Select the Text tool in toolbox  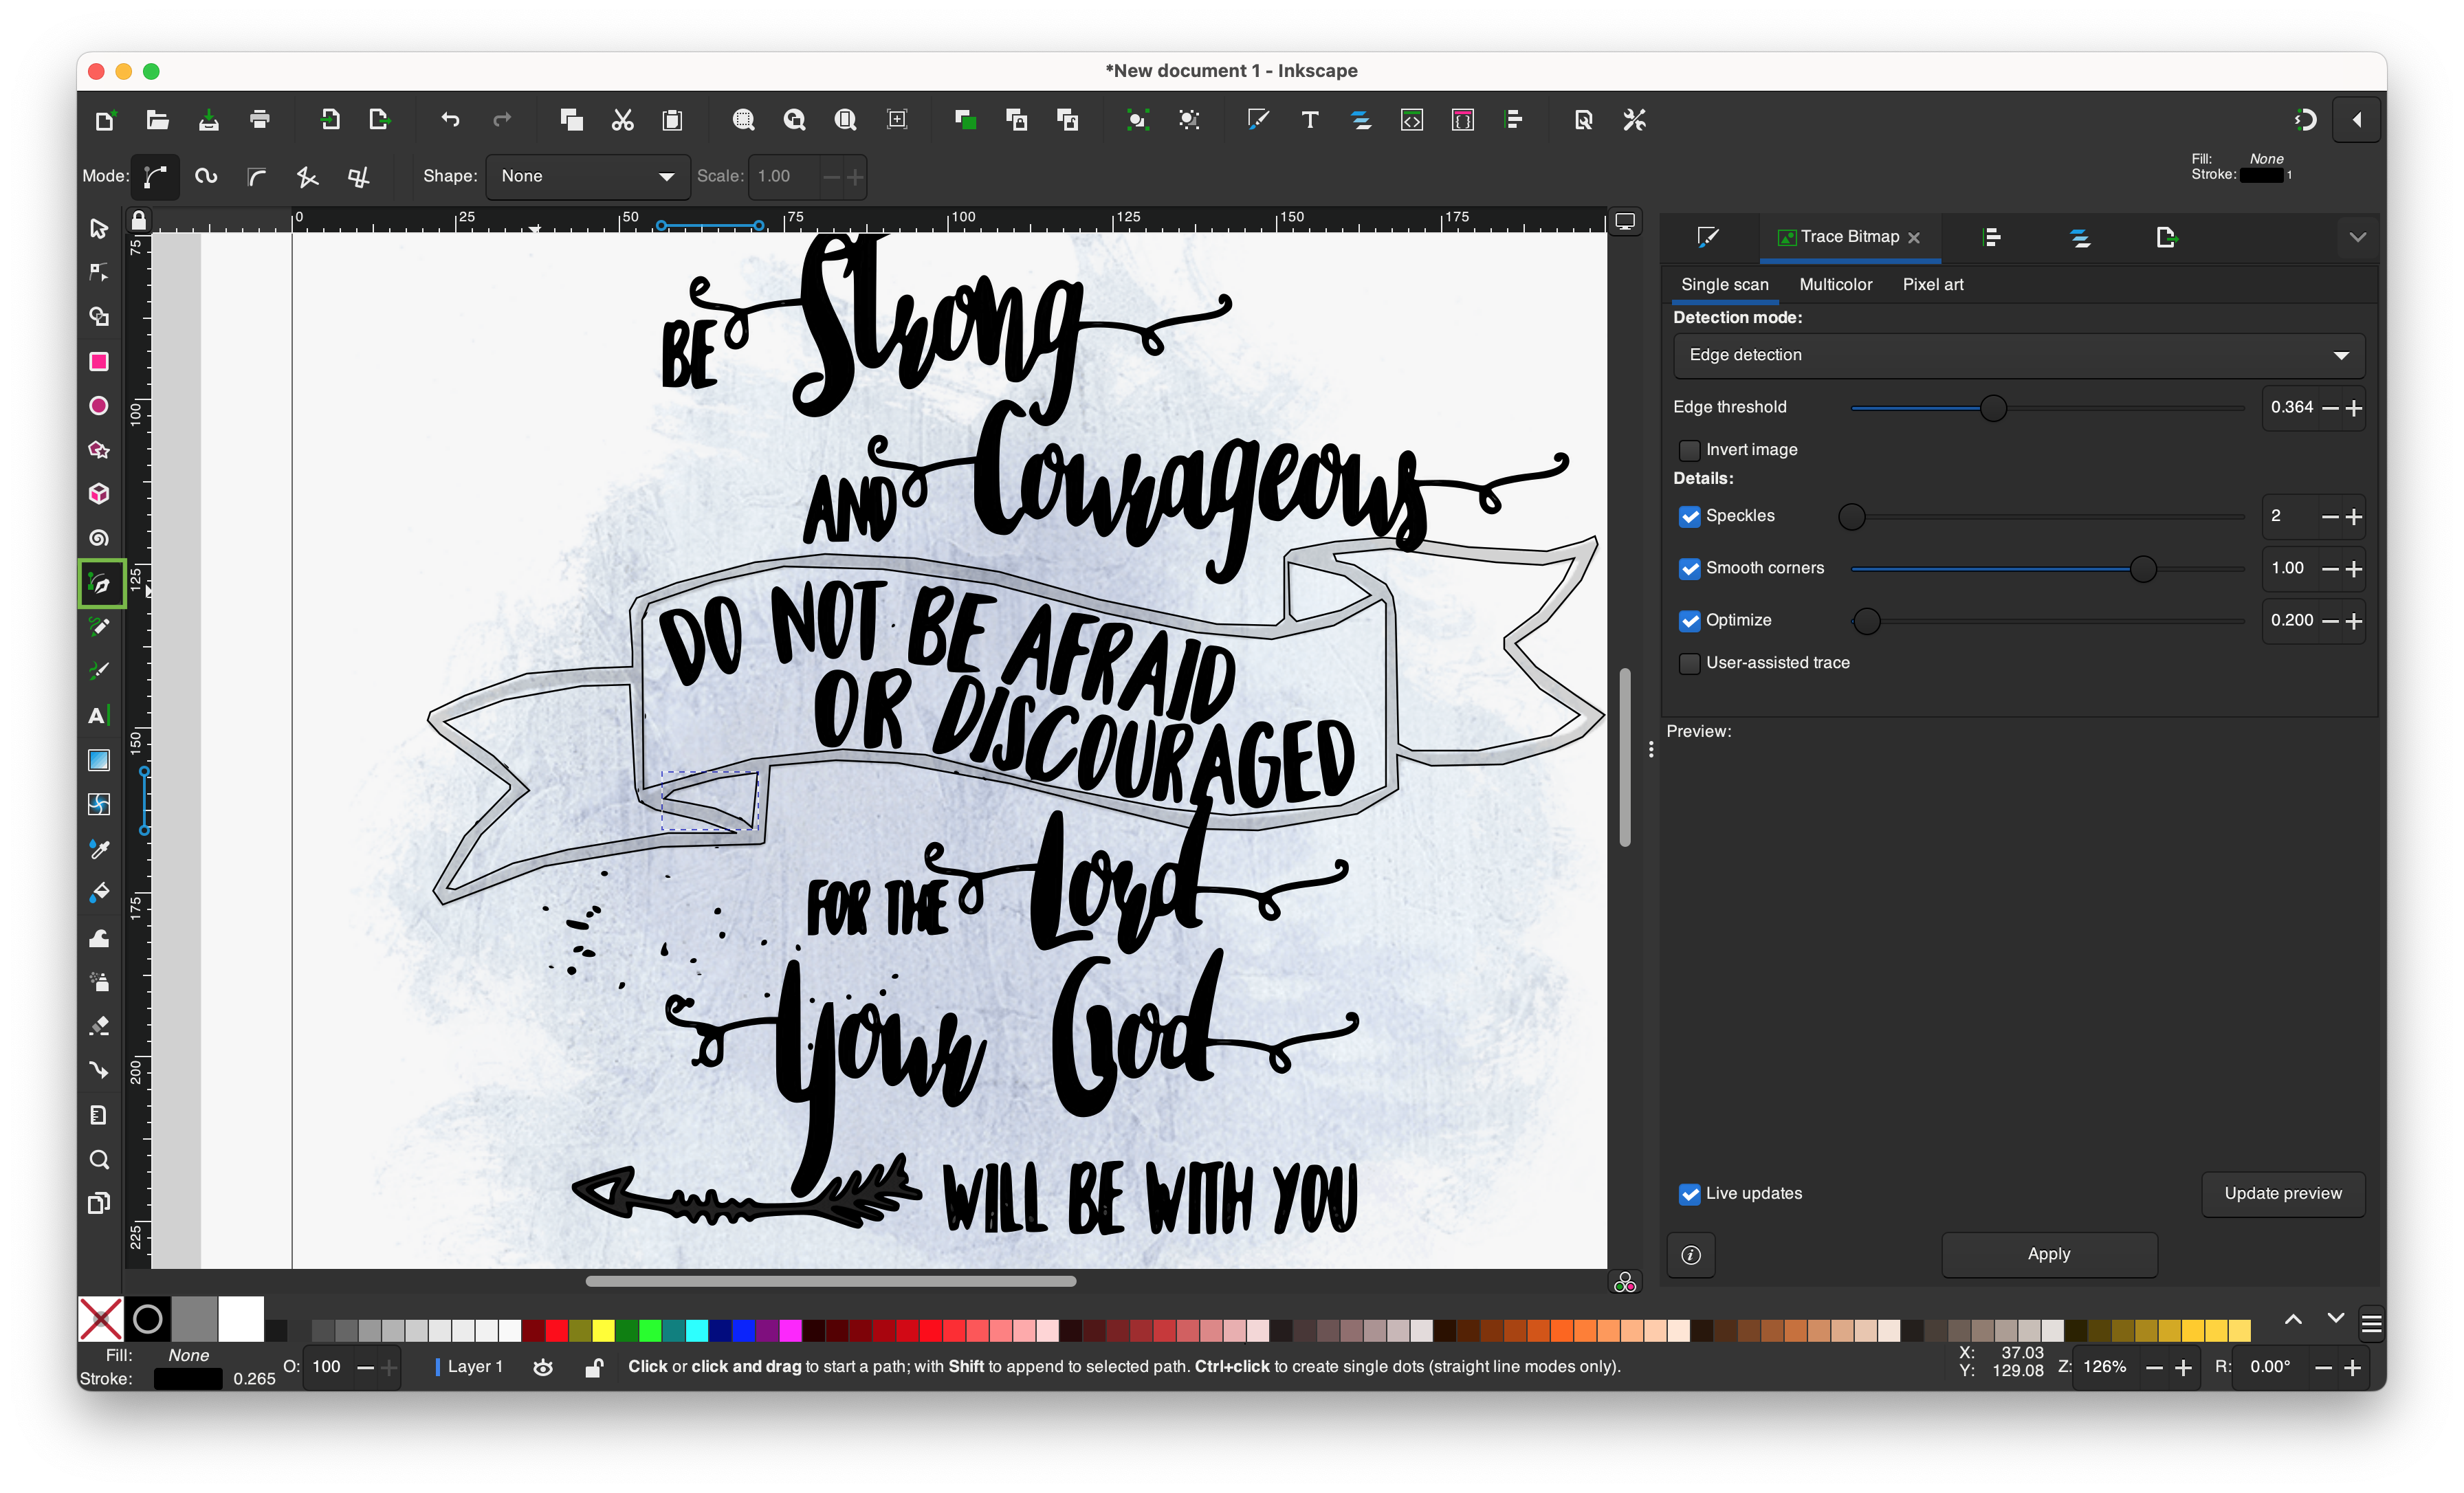click(98, 716)
